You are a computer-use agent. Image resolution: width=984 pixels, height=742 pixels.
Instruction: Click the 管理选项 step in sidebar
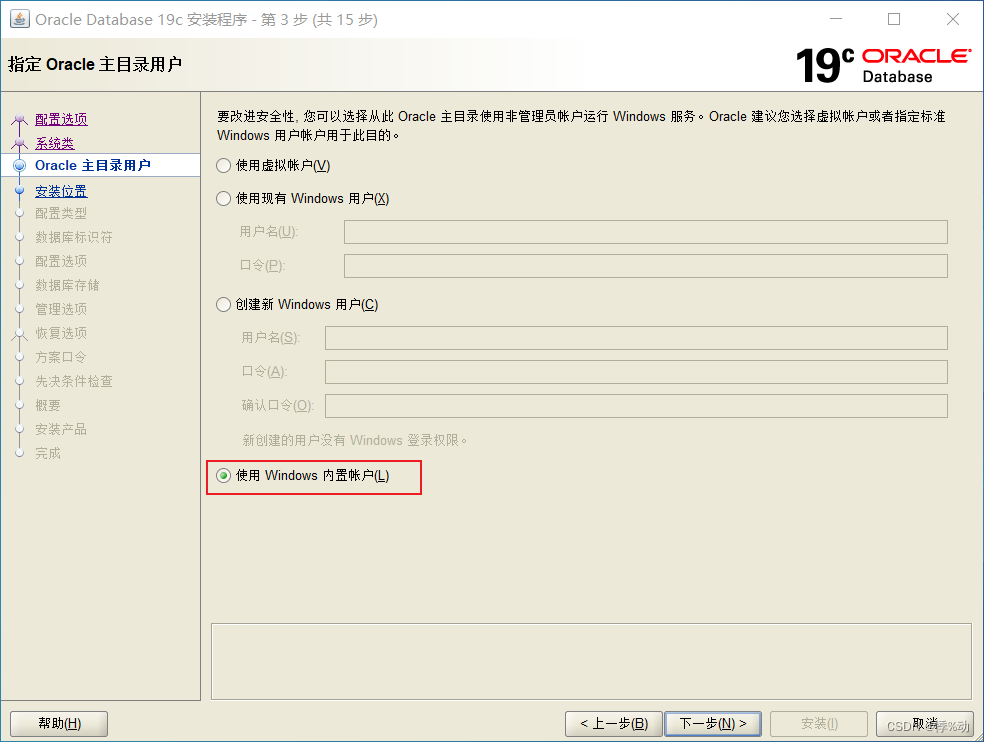[x=61, y=309]
